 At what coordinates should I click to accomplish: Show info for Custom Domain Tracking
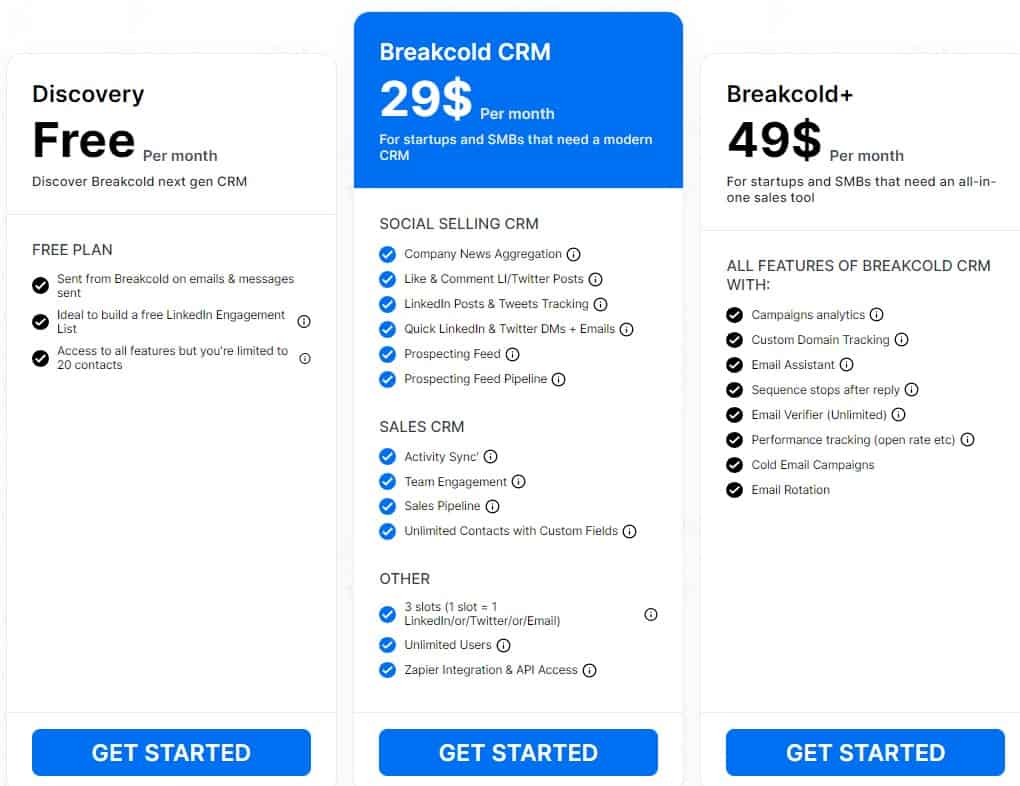(x=902, y=340)
